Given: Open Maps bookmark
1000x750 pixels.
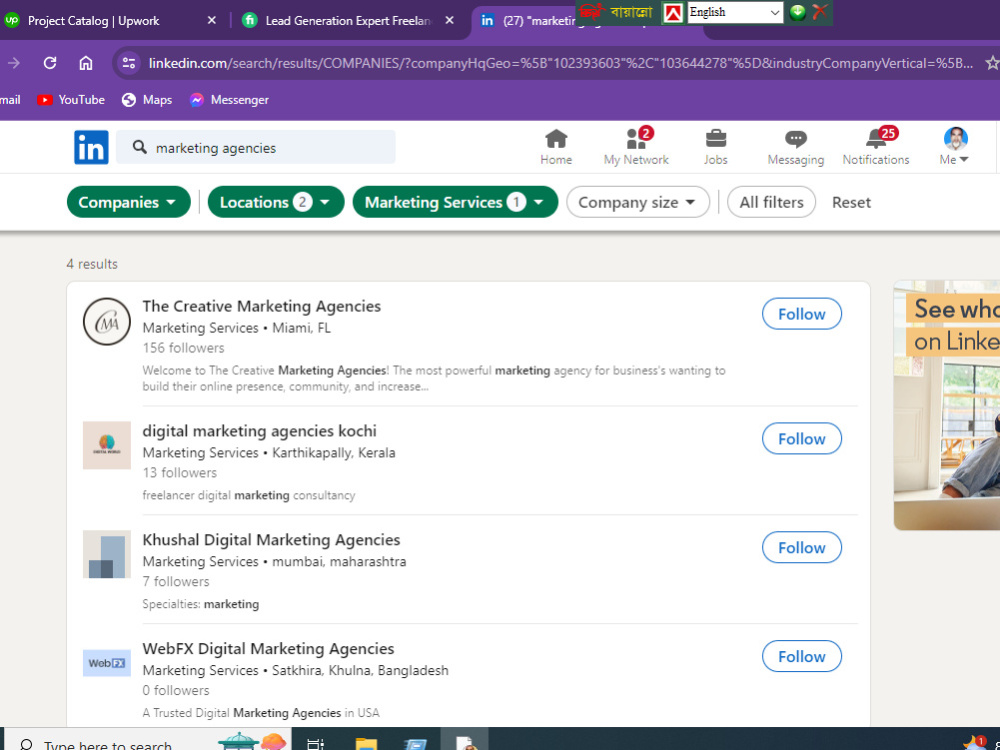Looking at the screenshot, I should (147, 100).
